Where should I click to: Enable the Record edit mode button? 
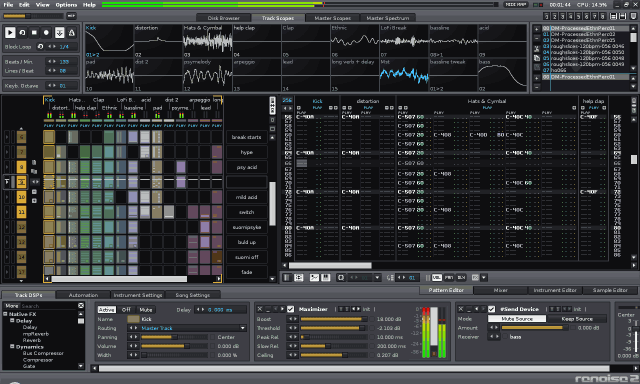coord(47,33)
